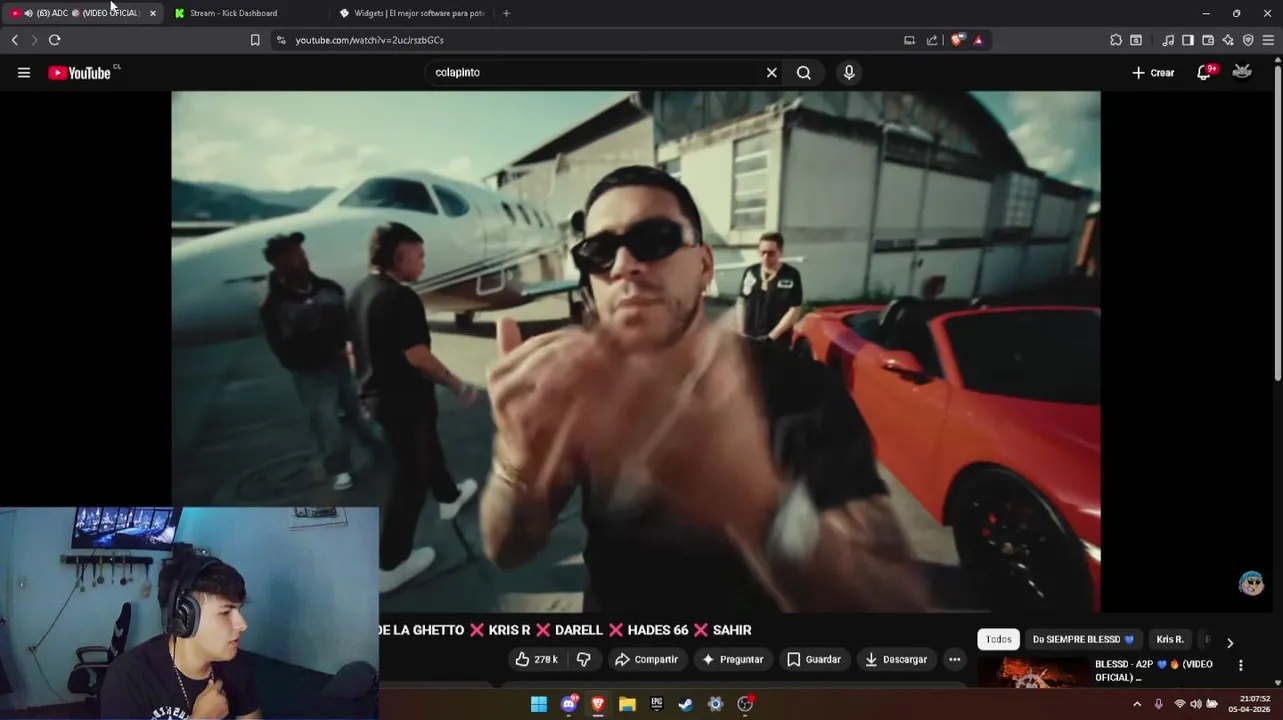Open Steam from the taskbar
Viewport: 1283px width, 720px height.
(x=686, y=704)
